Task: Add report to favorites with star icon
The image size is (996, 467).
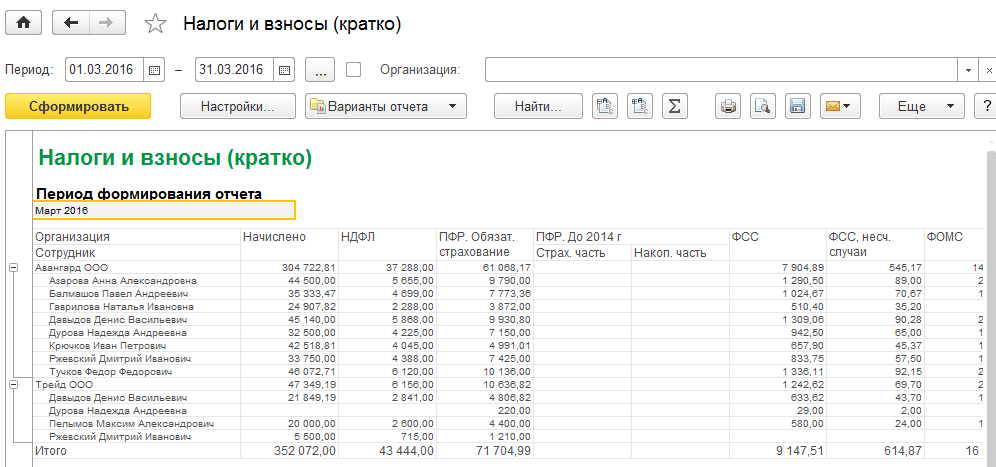Action: point(155,25)
